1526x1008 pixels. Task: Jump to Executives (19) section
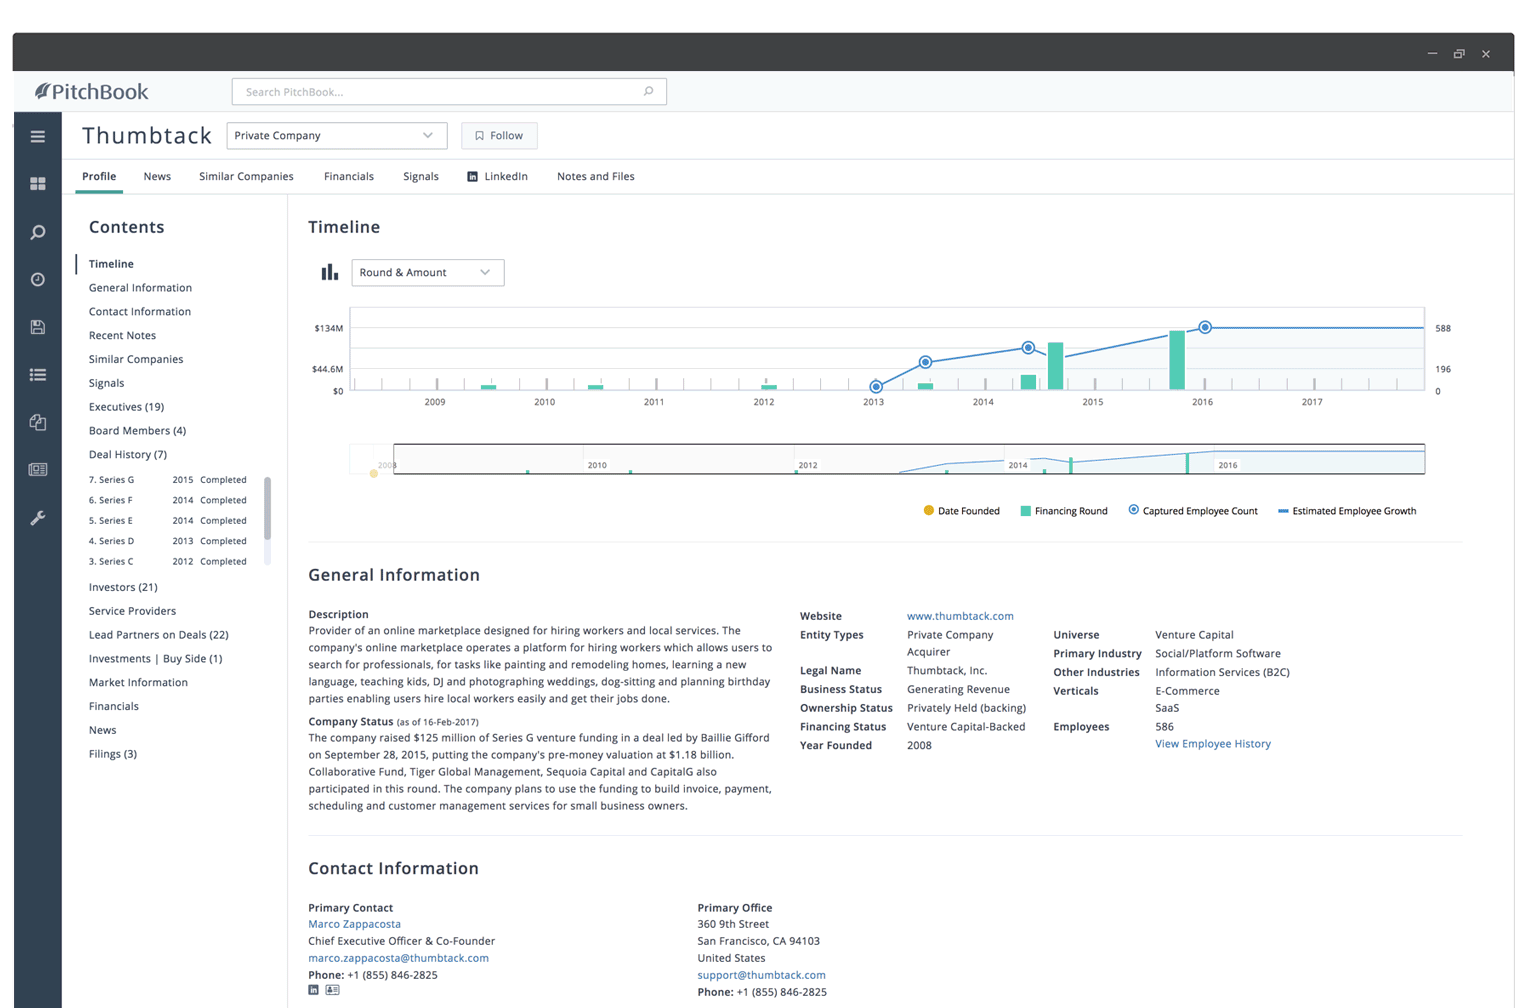[x=126, y=407]
